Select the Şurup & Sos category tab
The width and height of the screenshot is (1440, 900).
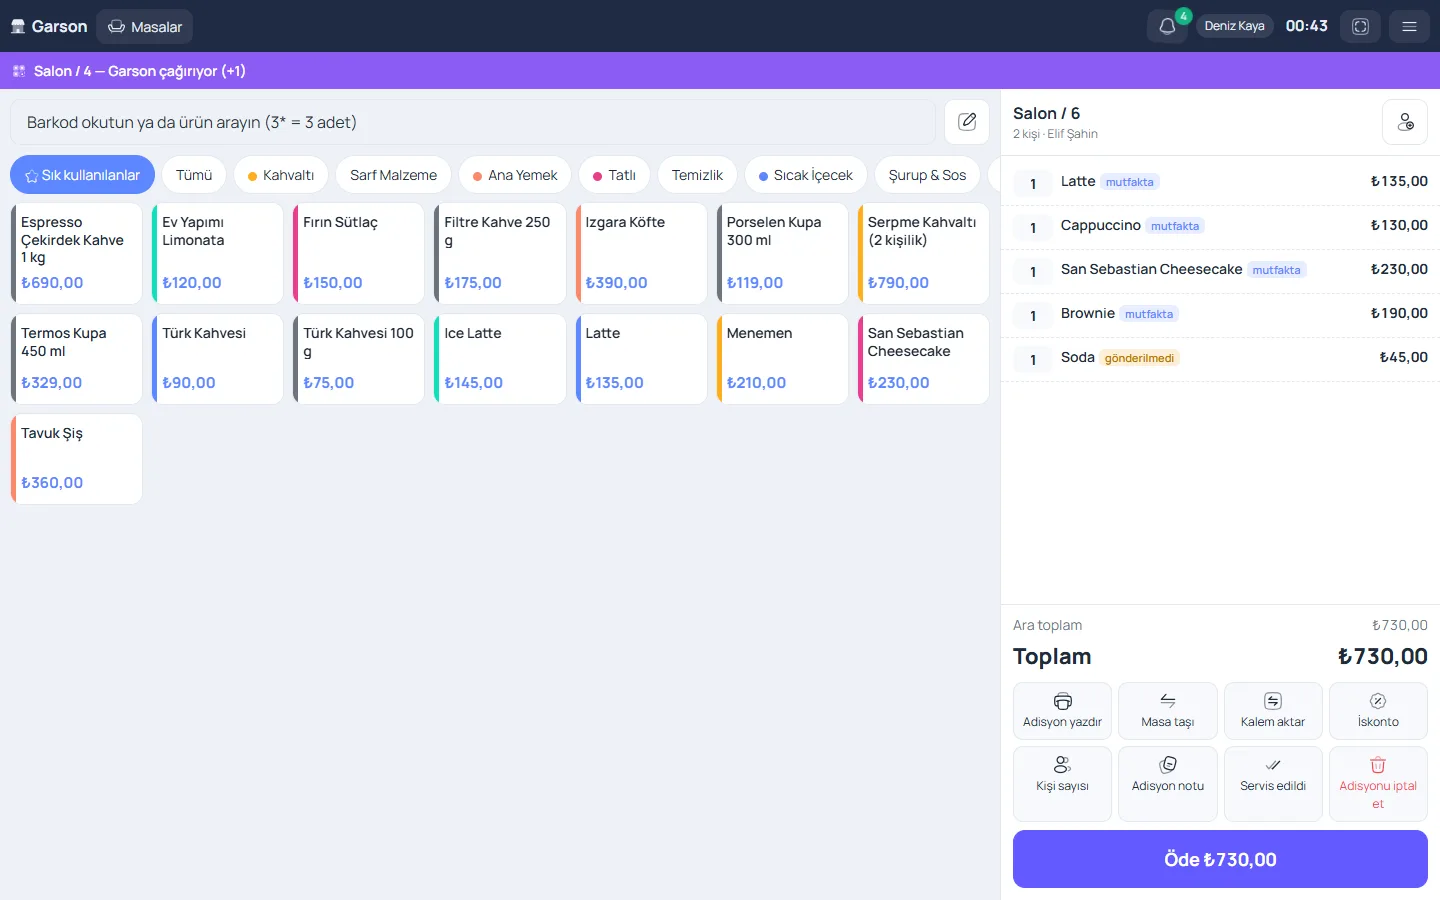(927, 175)
